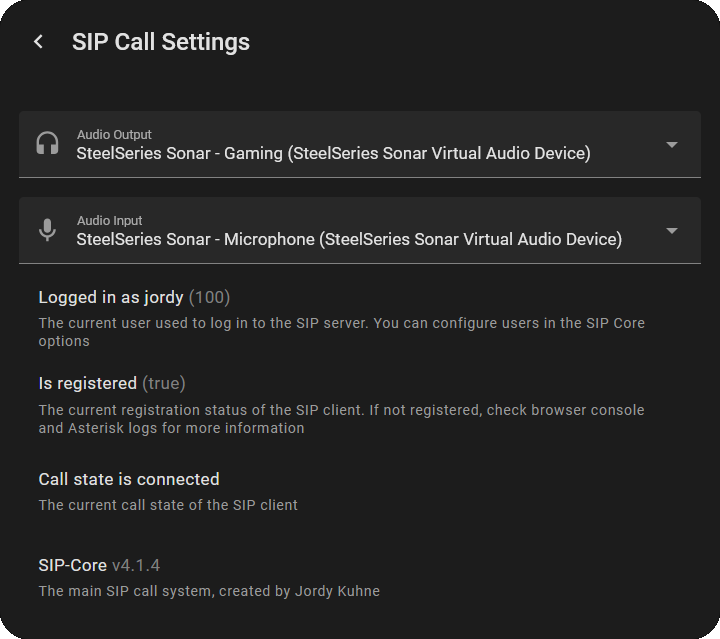Image resolution: width=720 pixels, height=639 pixels.
Task: Select the 'Logged in as jordy' heading
Action: coord(110,297)
